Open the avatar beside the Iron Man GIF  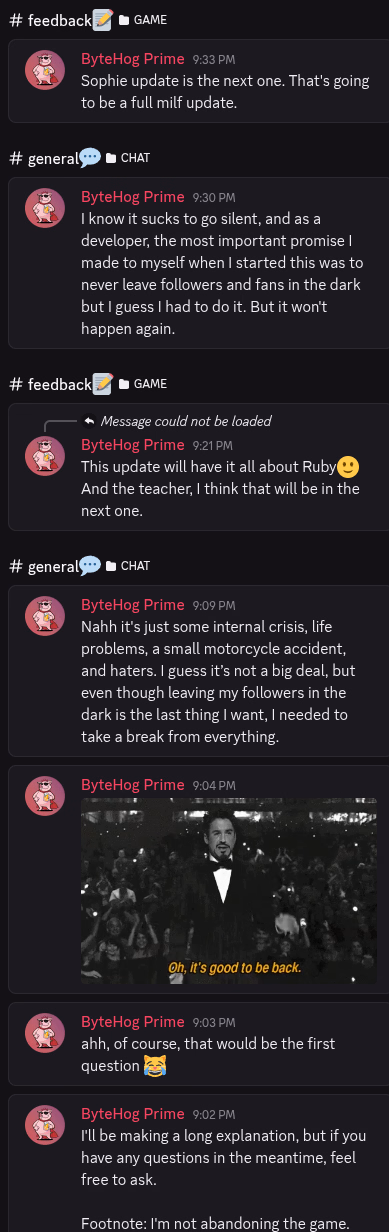45,796
